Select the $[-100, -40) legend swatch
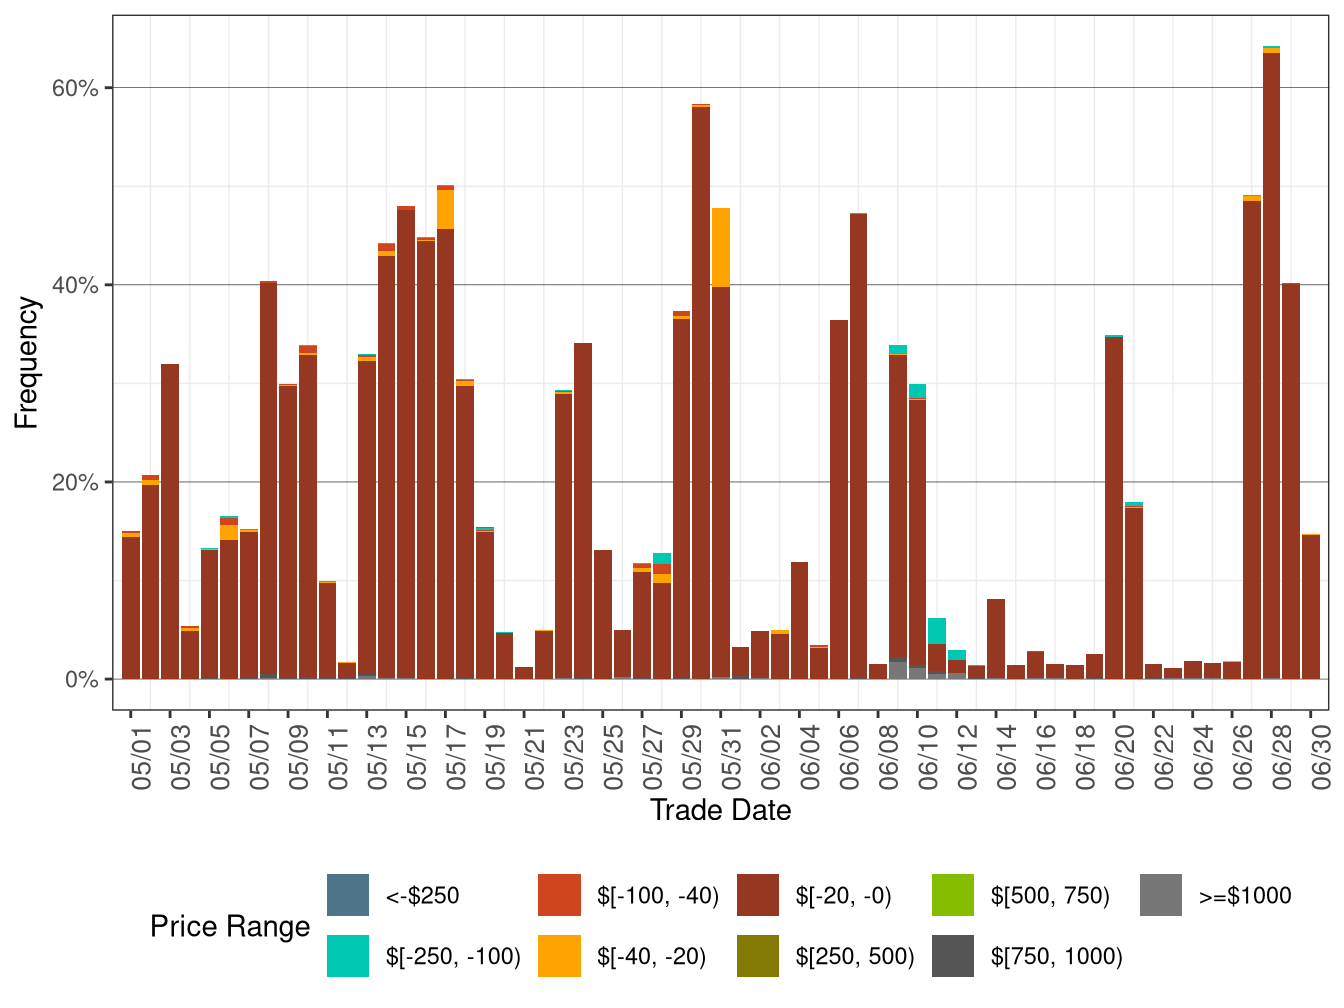 (x=559, y=895)
